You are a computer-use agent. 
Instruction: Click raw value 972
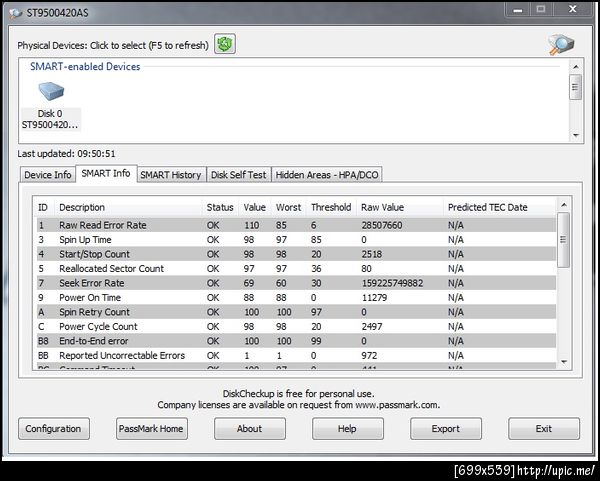(x=369, y=355)
